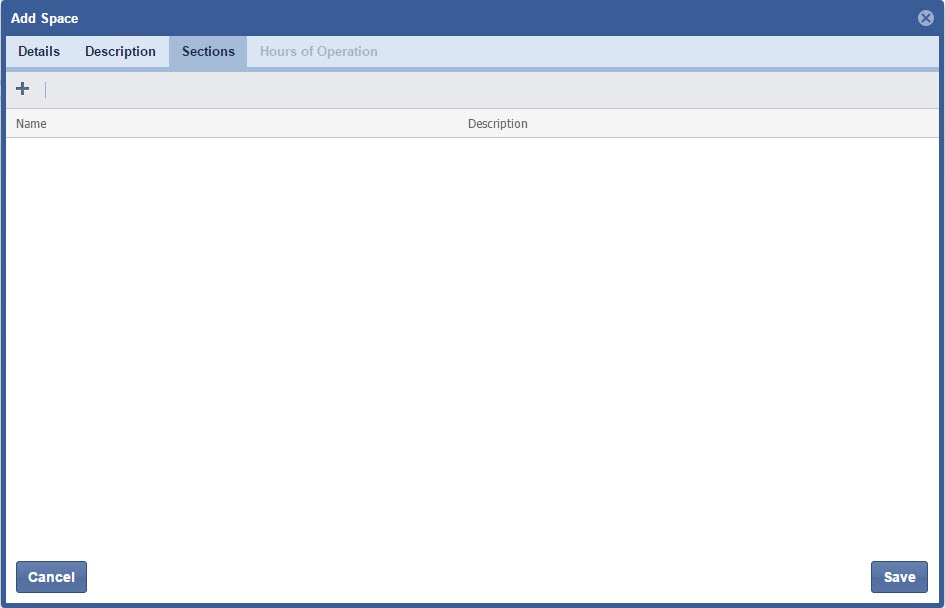This screenshot has height=608, width=945.
Task: Sort by the Name column header
Action: pos(32,124)
